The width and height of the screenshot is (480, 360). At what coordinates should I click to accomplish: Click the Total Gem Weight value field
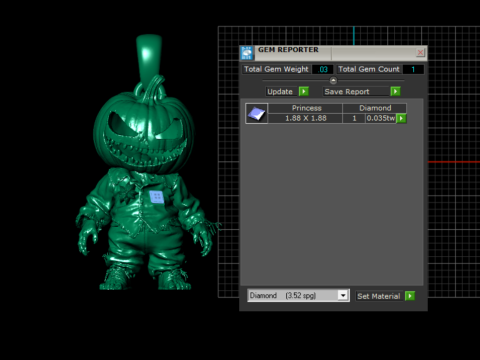(323, 69)
